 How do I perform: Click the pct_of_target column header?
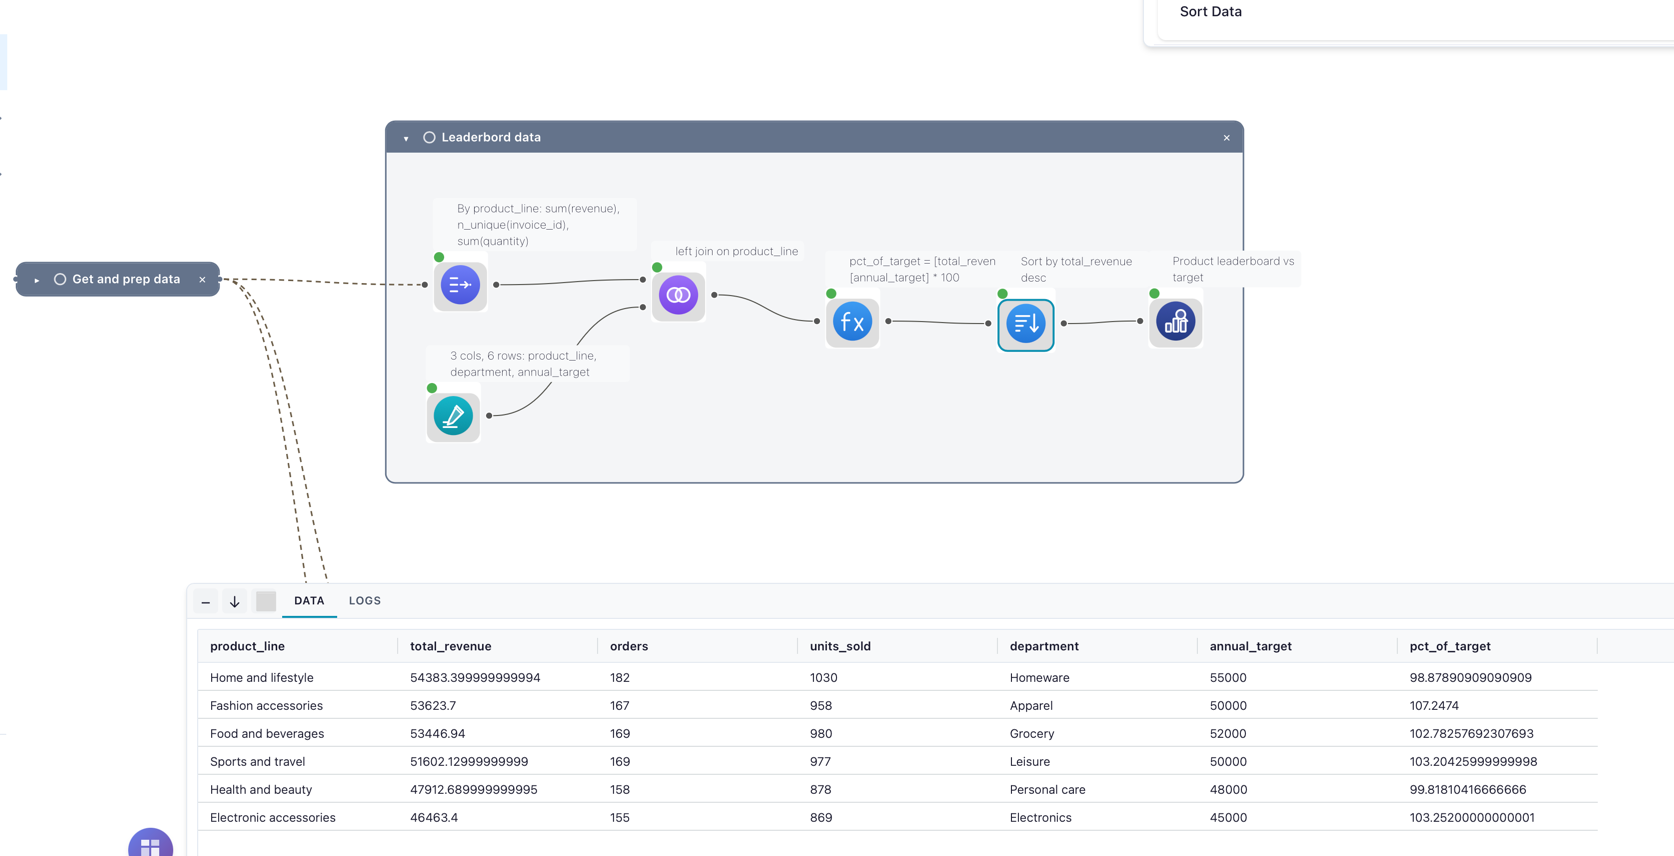(1450, 646)
